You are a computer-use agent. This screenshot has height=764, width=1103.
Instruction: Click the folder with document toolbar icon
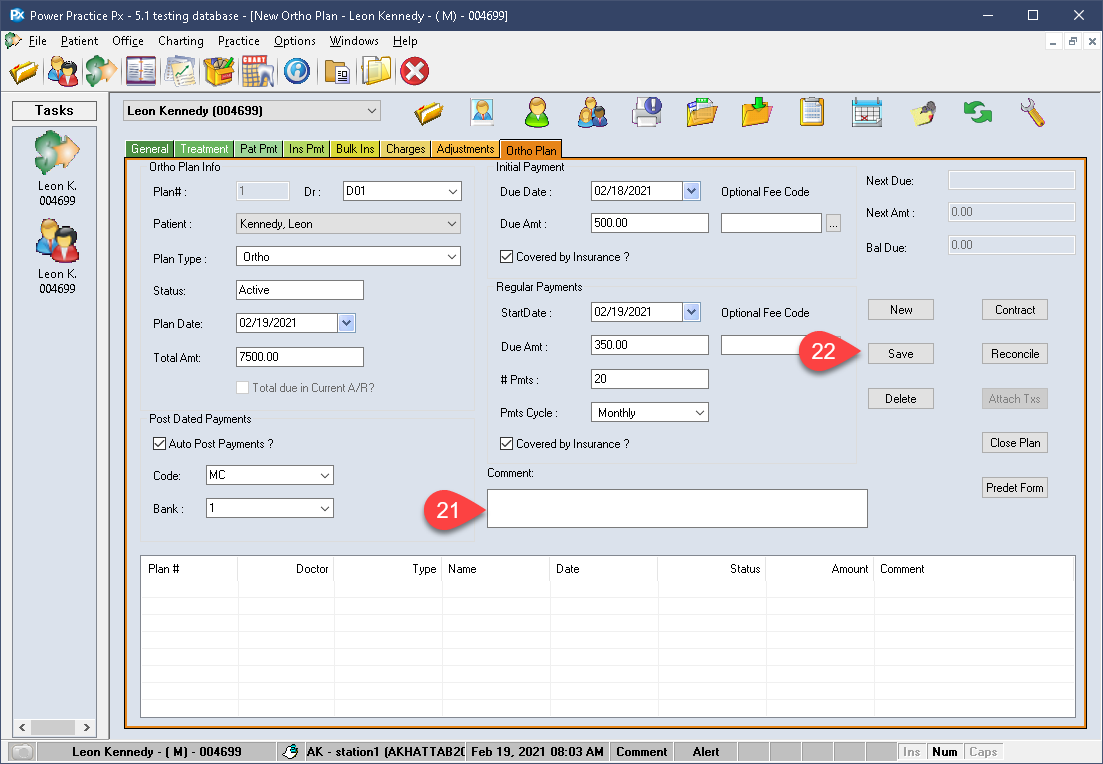337,71
